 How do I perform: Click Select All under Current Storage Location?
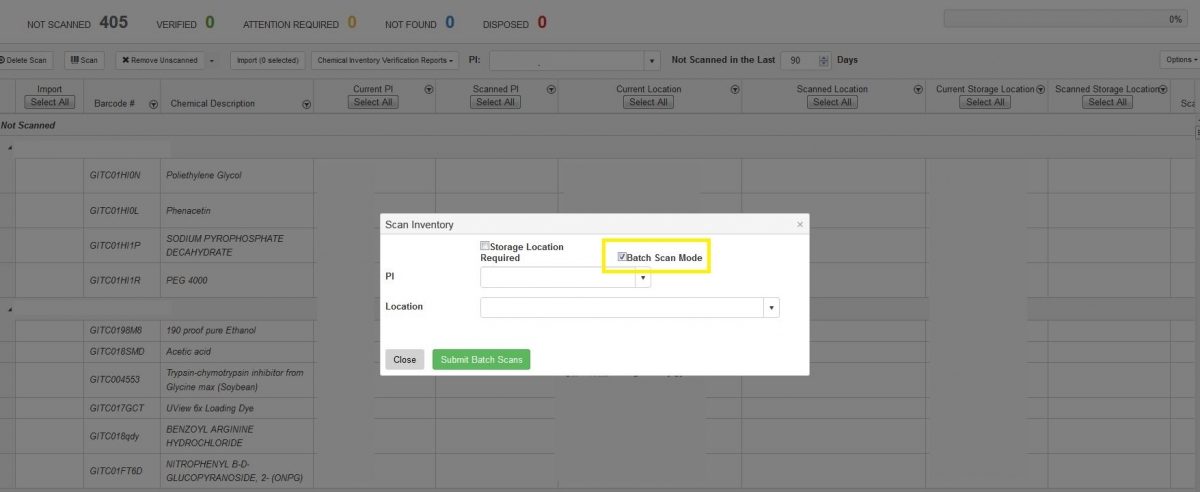[985, 102]
